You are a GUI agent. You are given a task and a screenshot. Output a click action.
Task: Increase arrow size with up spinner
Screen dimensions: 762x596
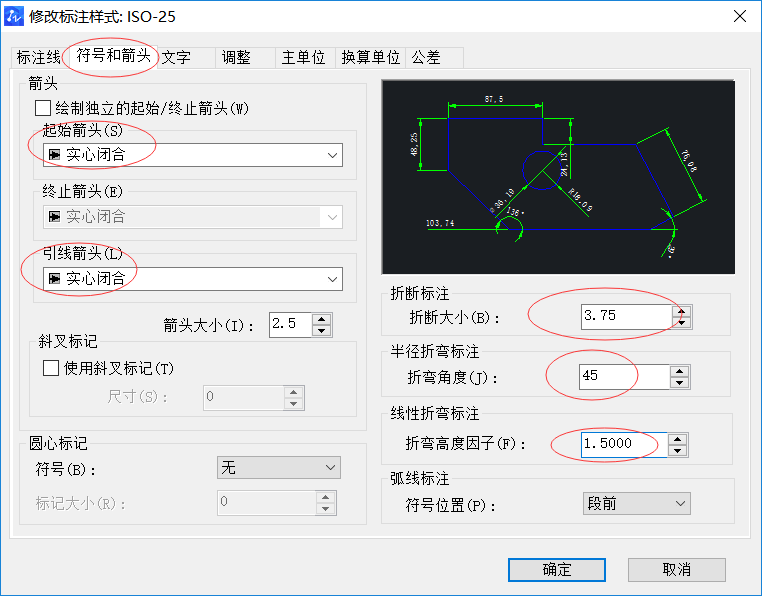322,320
